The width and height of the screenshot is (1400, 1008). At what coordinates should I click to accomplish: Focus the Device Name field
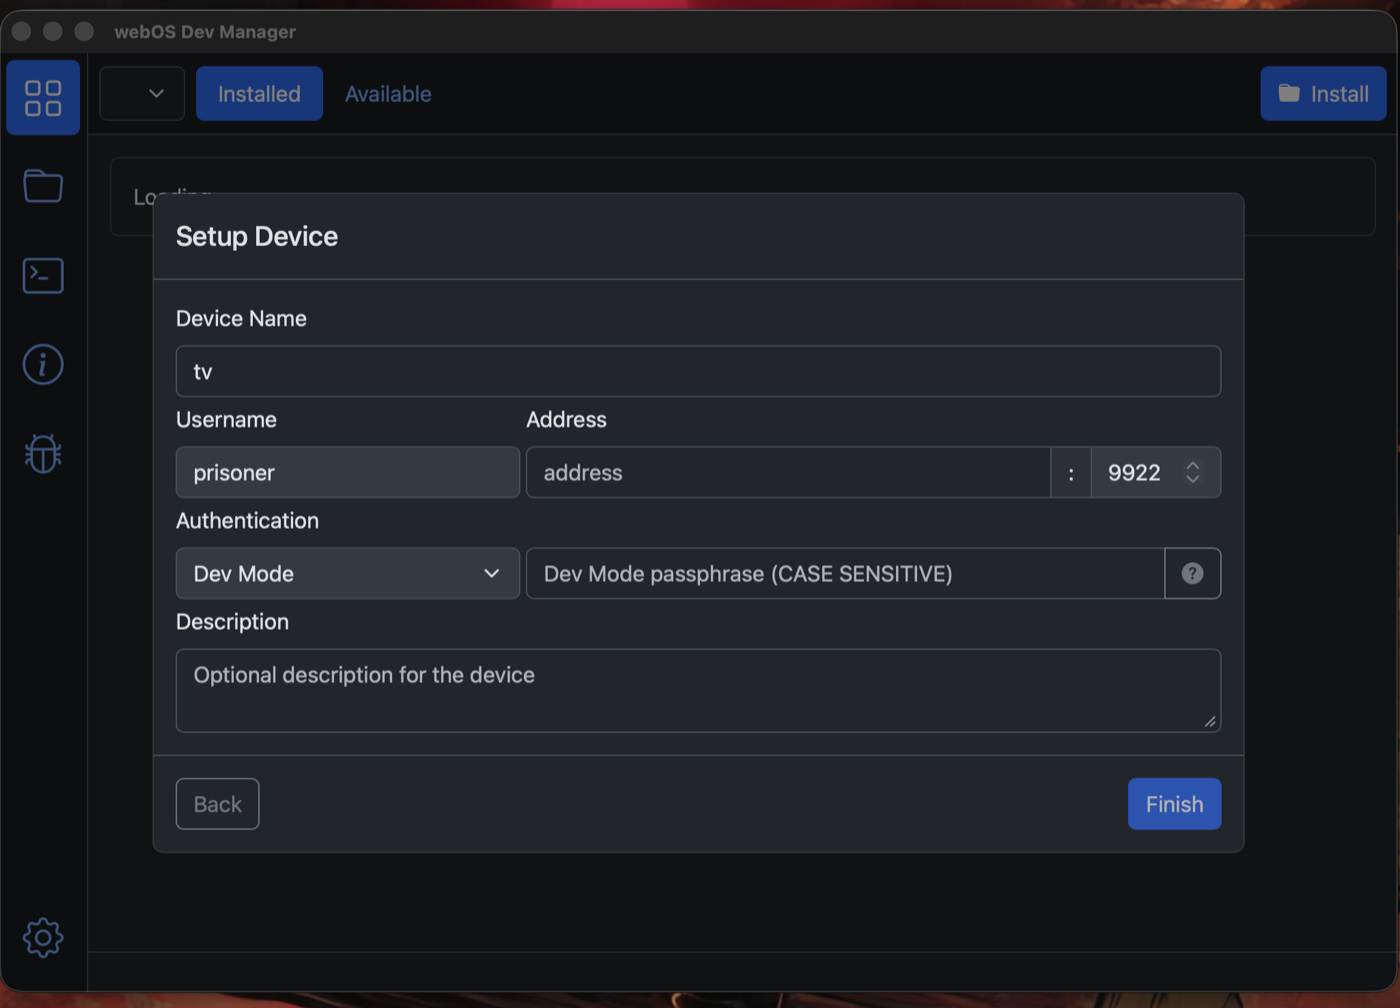click(x=698, y=371)
